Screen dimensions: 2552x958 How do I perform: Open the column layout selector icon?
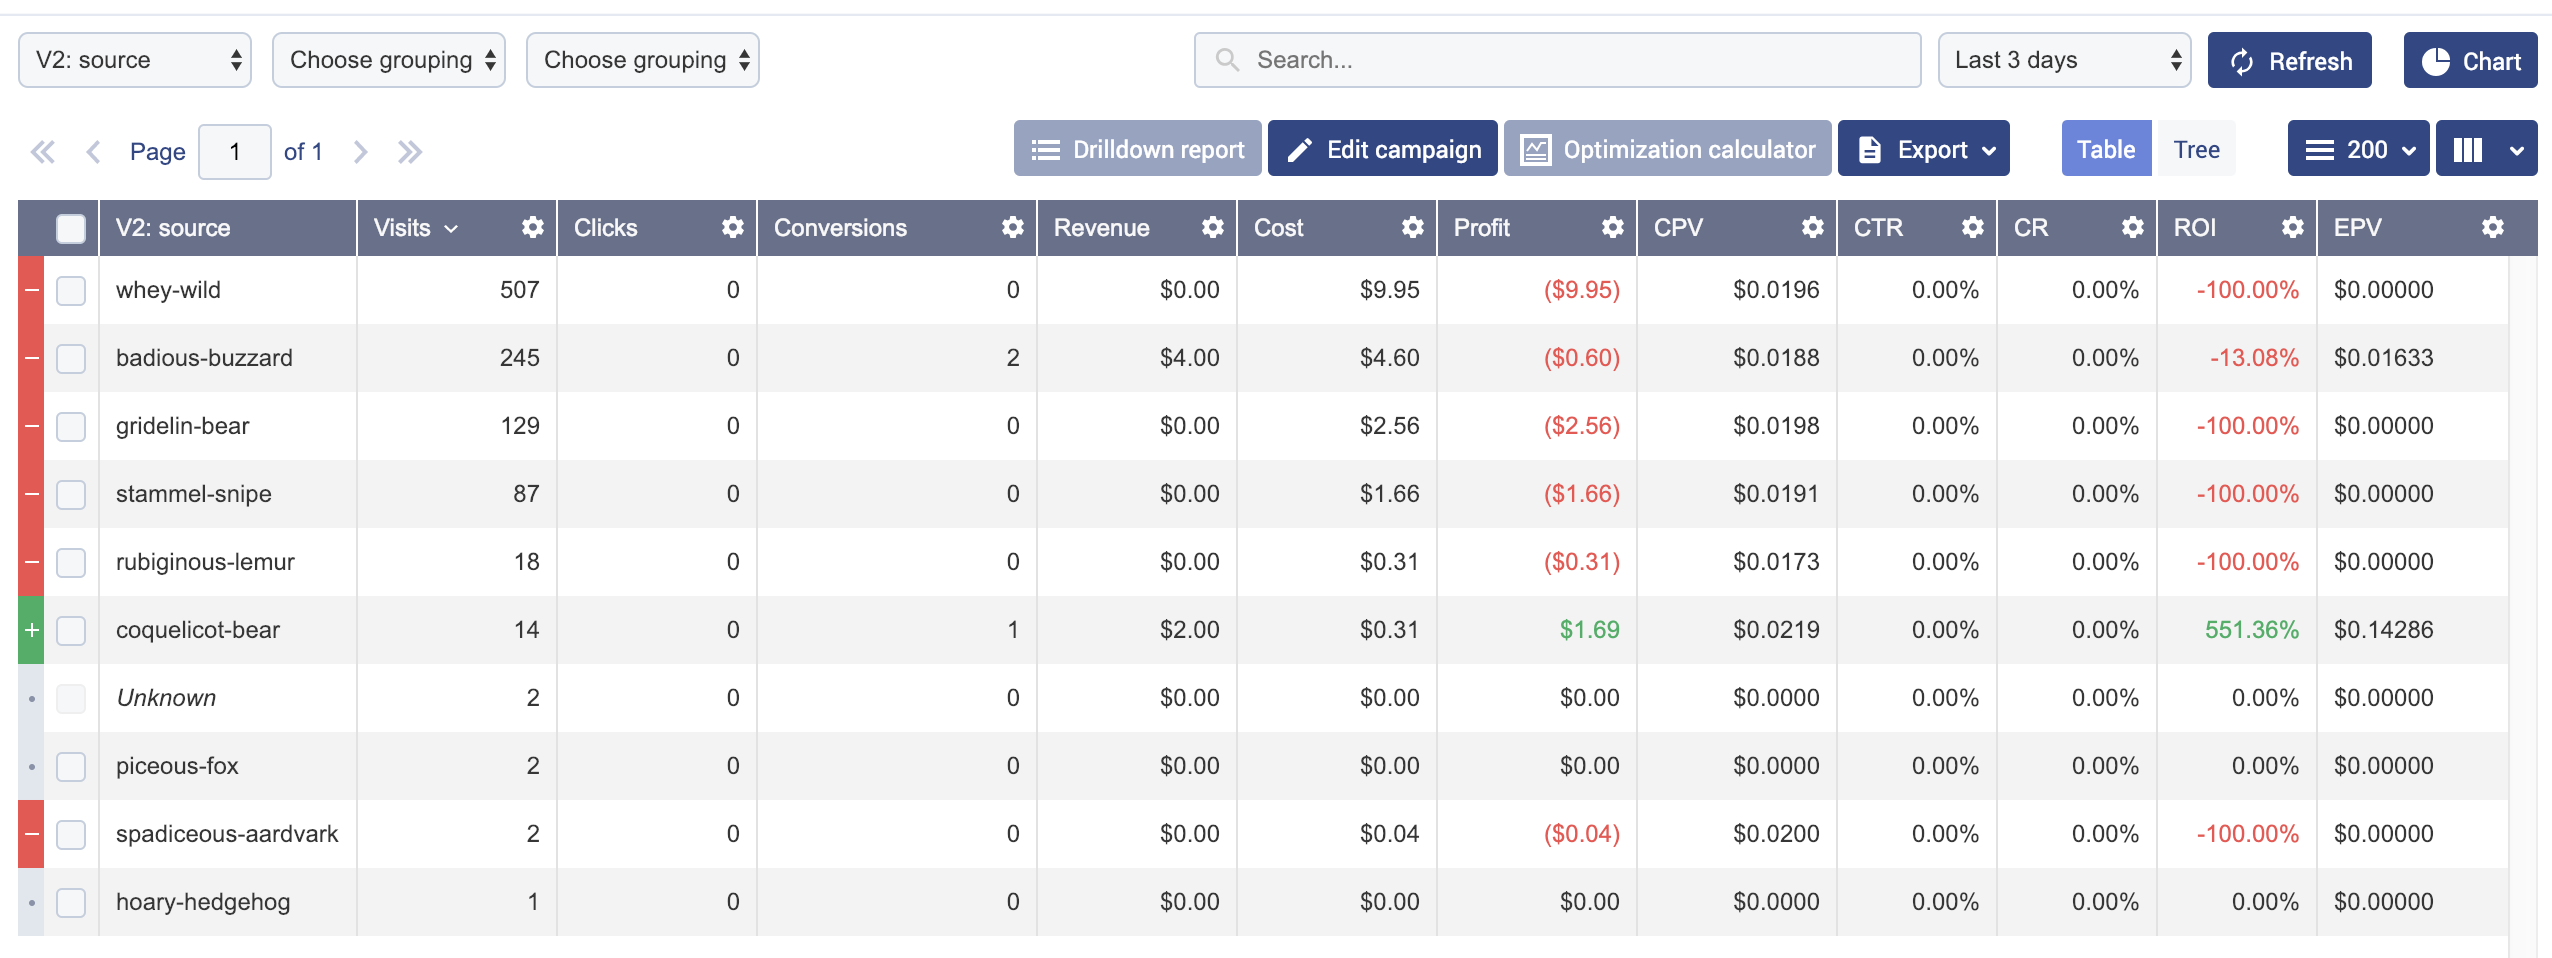(2485, 149)
